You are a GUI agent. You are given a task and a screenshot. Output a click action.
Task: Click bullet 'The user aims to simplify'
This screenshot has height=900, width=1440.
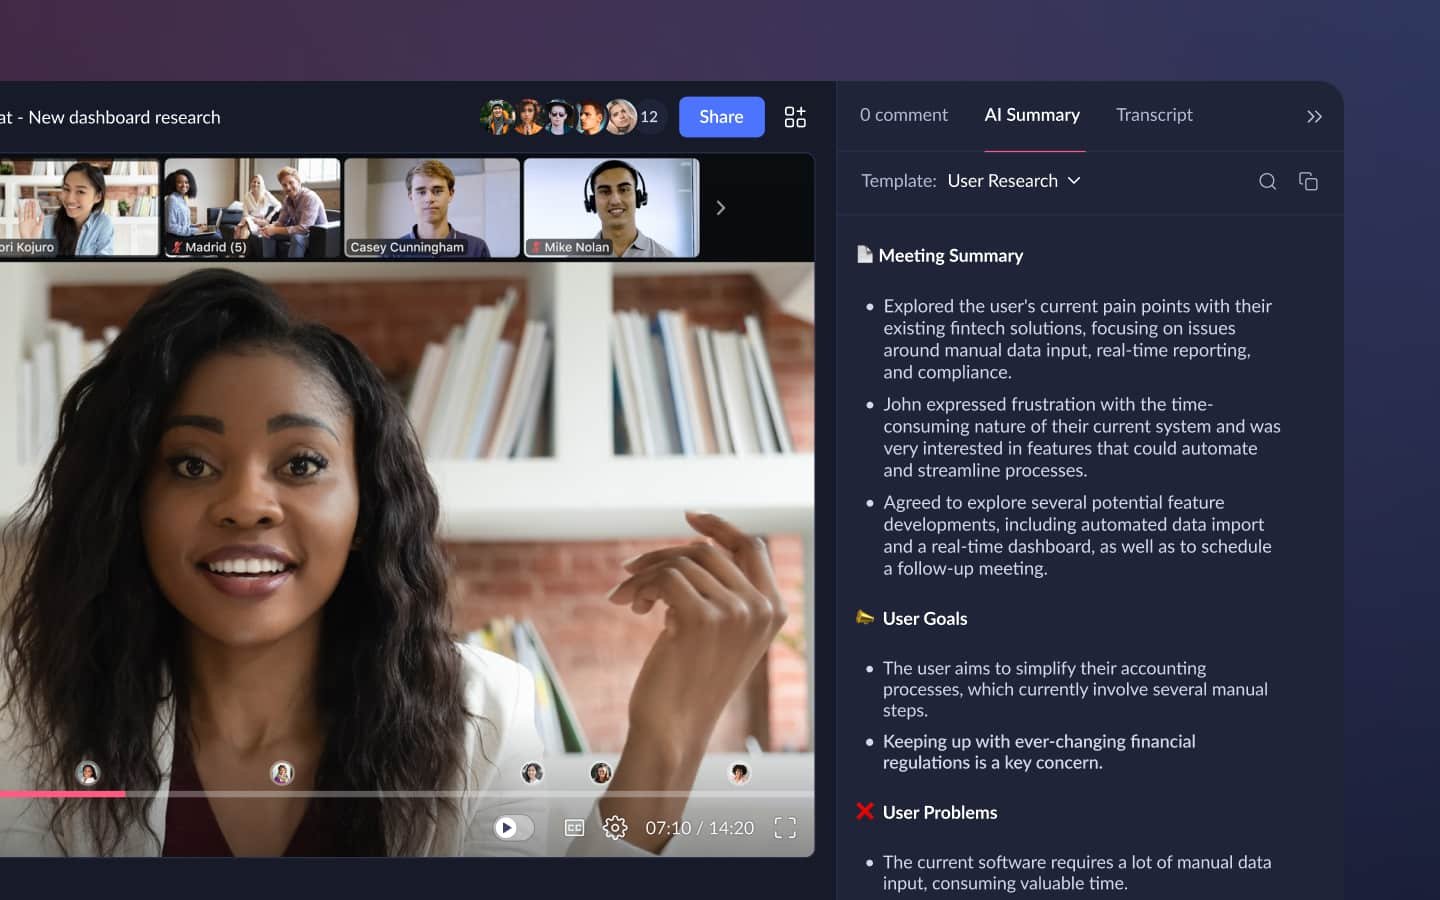point(1075,689)
